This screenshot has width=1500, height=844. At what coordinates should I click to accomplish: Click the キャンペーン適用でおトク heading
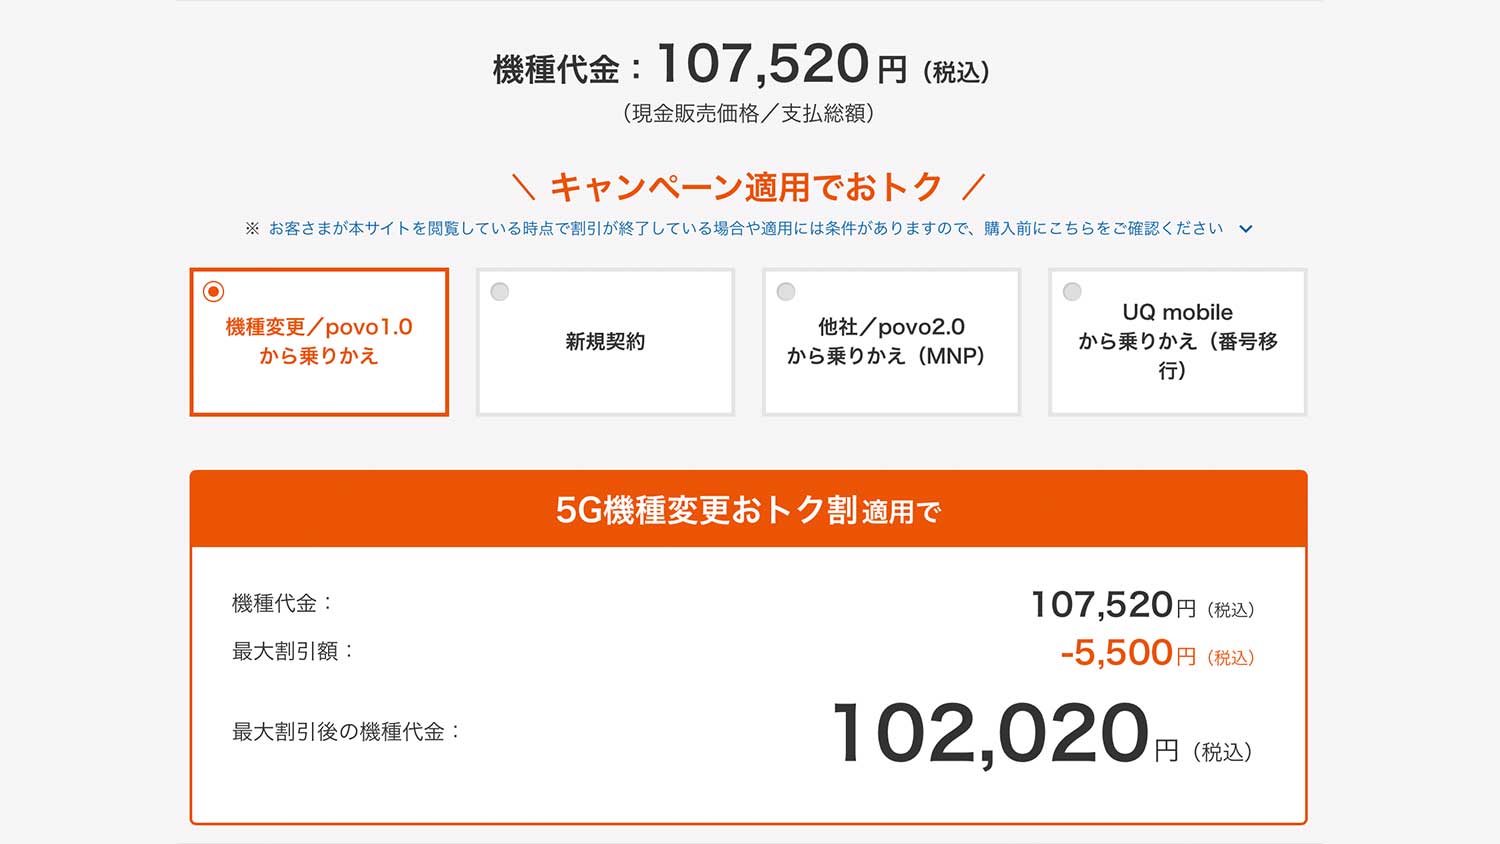(x=747, y=187)
